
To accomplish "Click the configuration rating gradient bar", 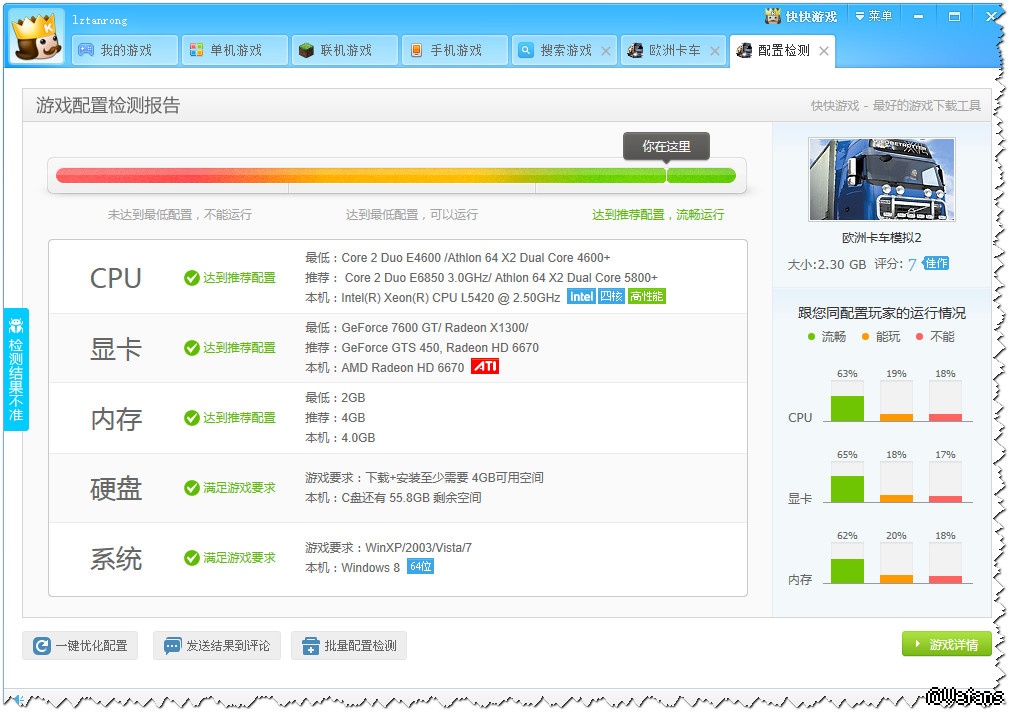I will pyautogui.click(x=396, y=175).
